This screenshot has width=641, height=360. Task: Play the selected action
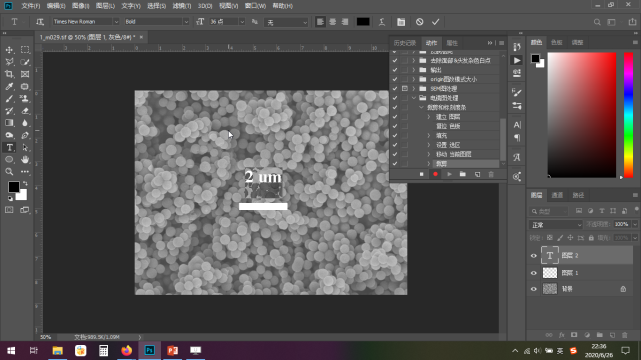(449, 174)
